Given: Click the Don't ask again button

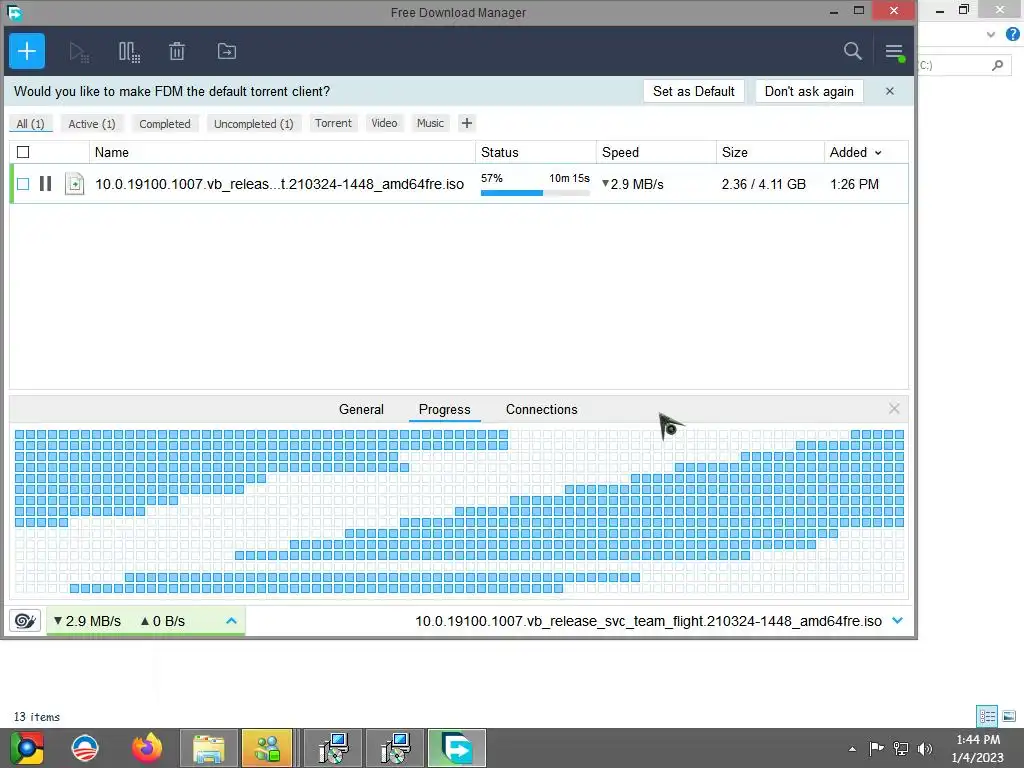Looking at the screenshot, I should 809,91.
